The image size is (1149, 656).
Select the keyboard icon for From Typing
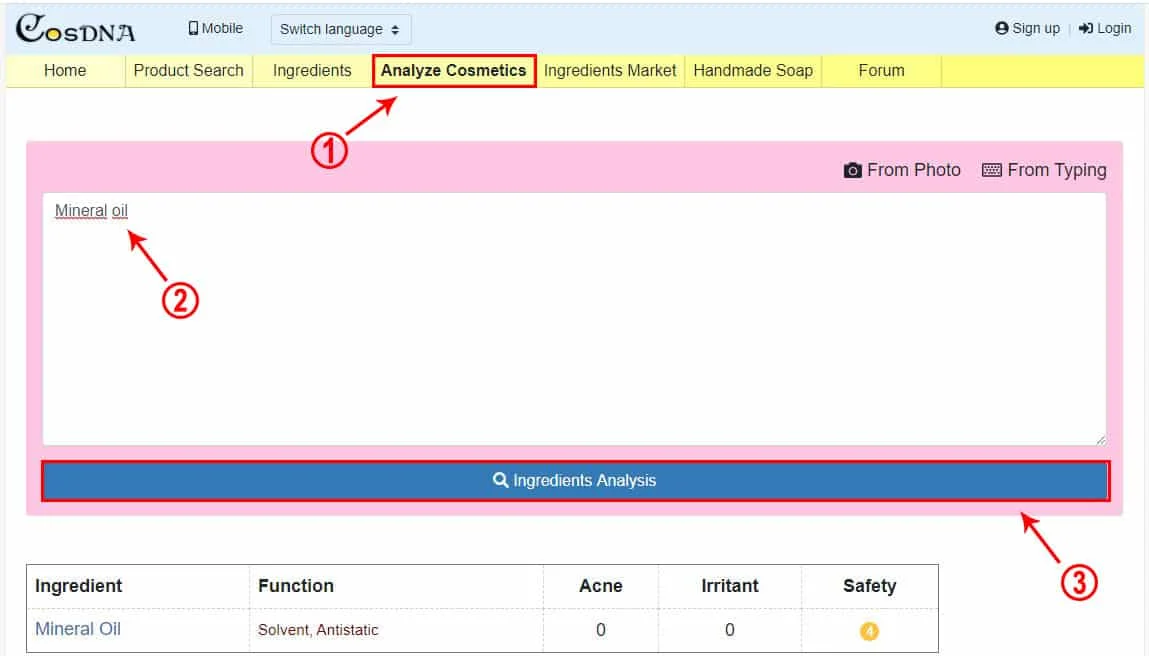991,170
